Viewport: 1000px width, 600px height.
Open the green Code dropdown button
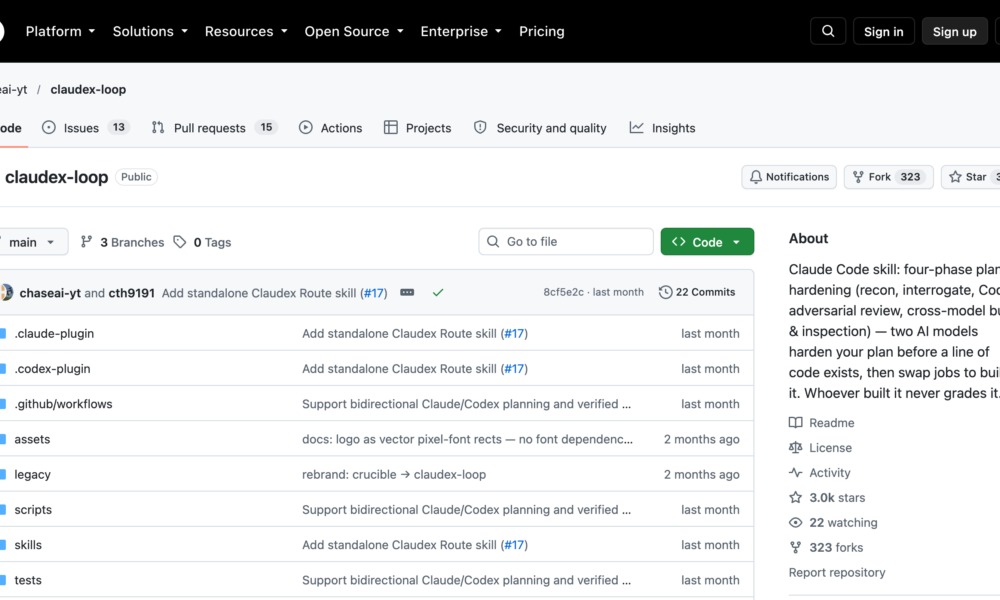(707, 242)
